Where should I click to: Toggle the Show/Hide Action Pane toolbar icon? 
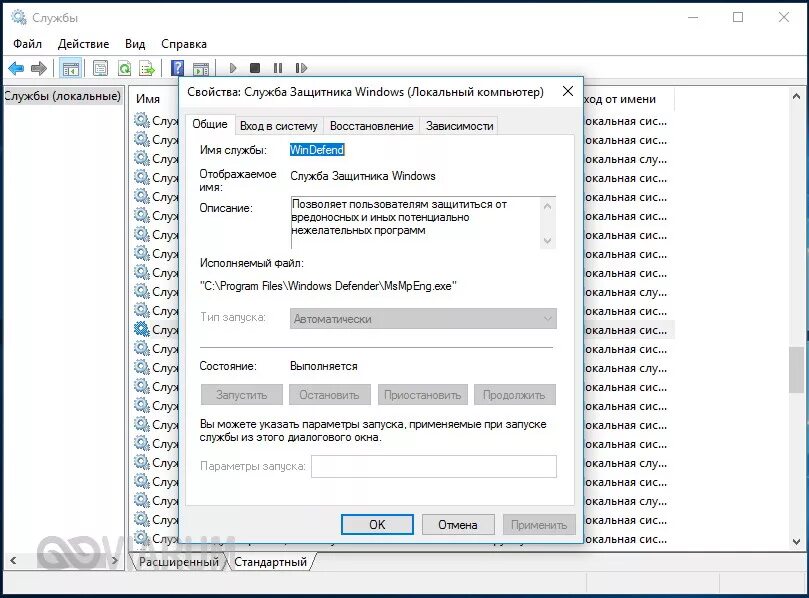201,68
